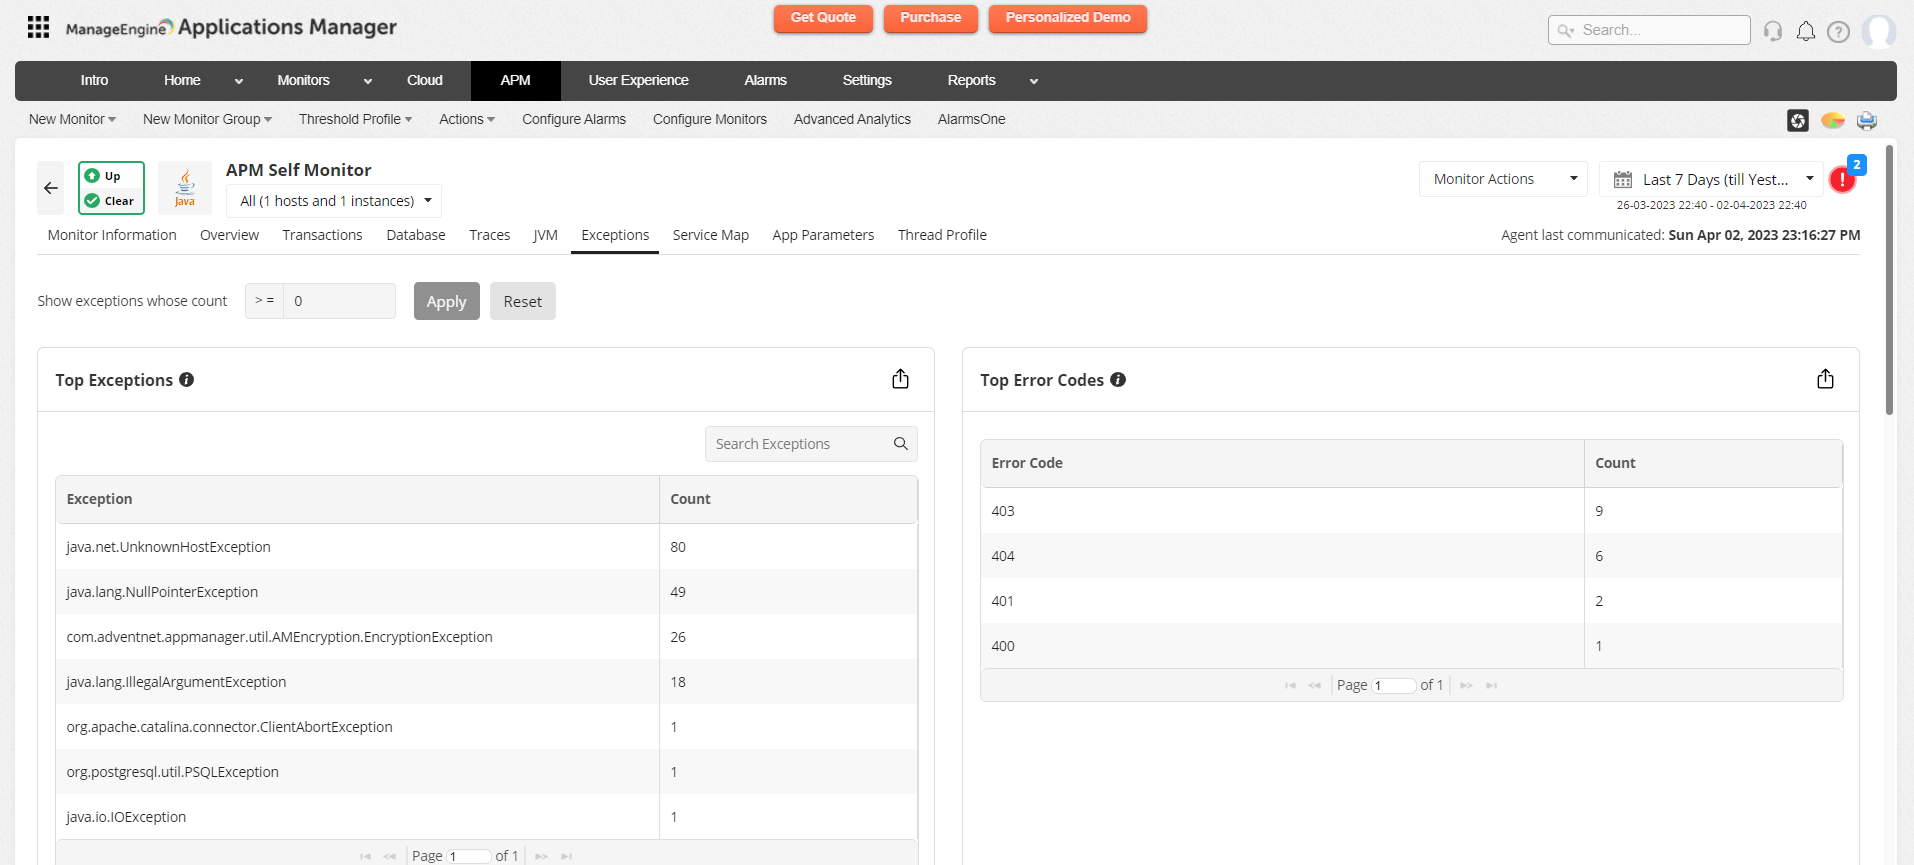Open the Threshold Profile dropdown
The image size is (1914, 865).
click(x=355, y=119)
